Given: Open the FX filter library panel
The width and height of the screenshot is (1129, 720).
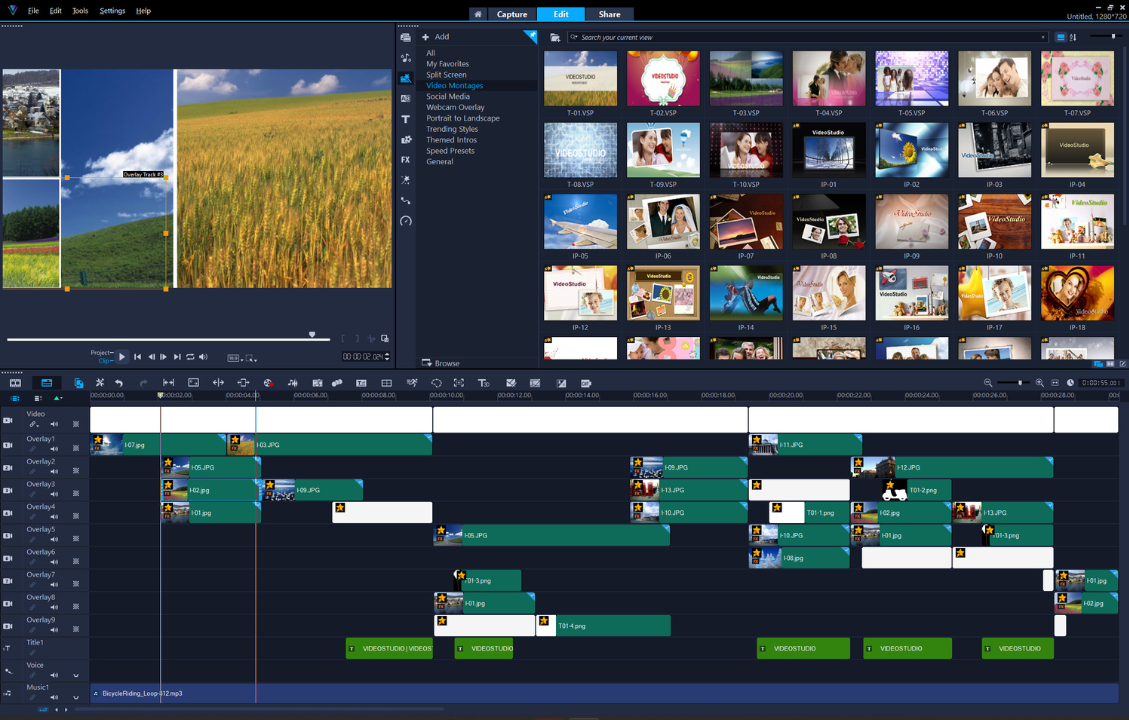Looking at the screenshot, I should click(x=405, y=160).
